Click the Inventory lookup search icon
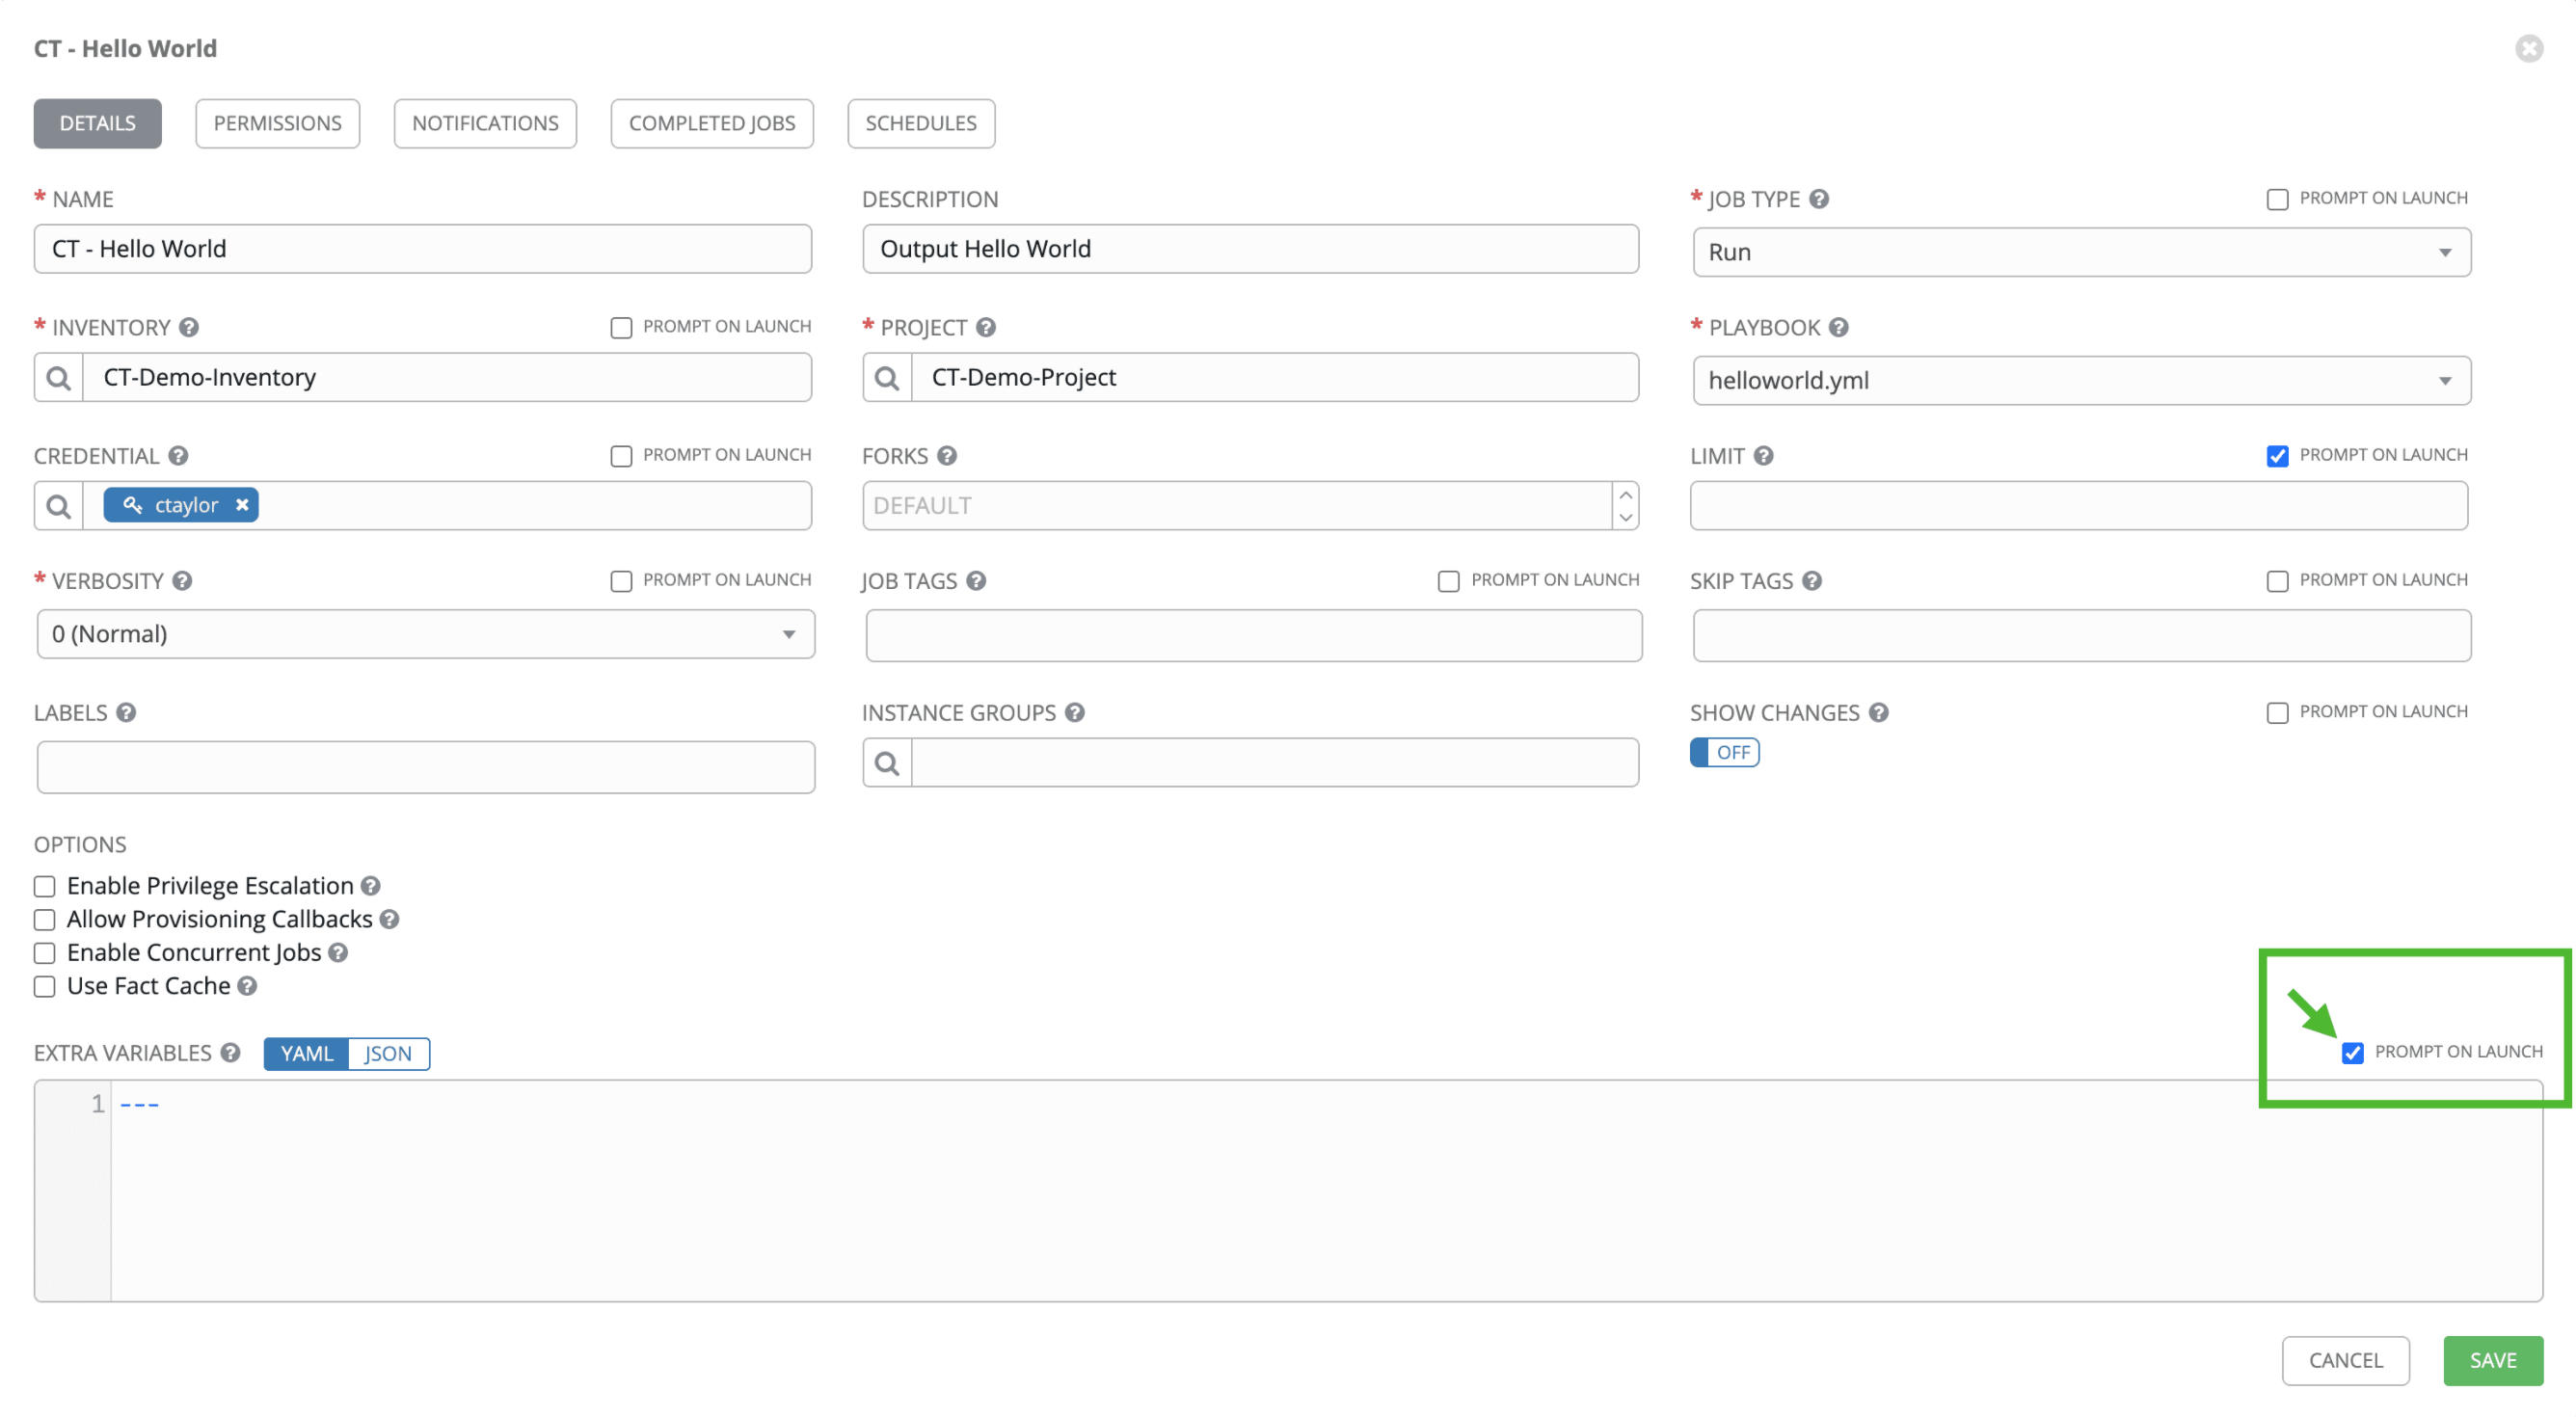2576x1417 pixels. (59, 378)
